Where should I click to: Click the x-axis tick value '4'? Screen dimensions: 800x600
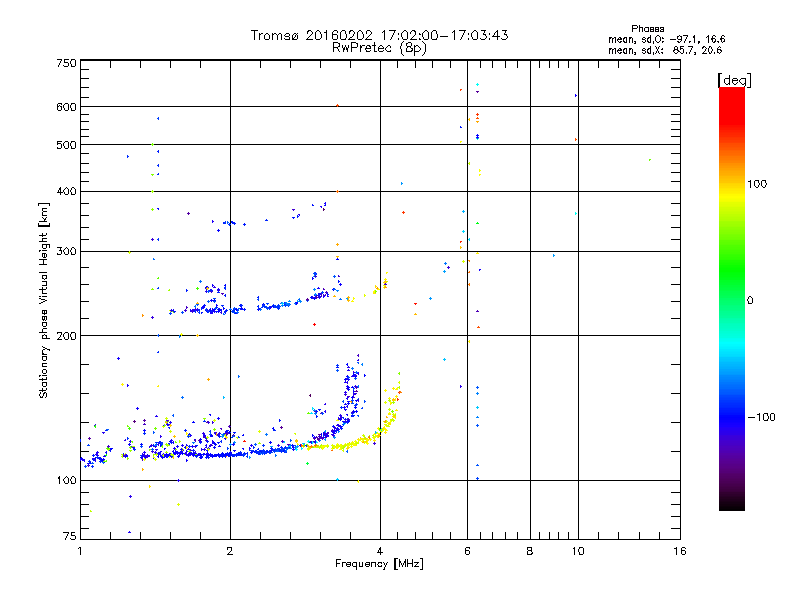pyautogui.click(x=380, y=551)
